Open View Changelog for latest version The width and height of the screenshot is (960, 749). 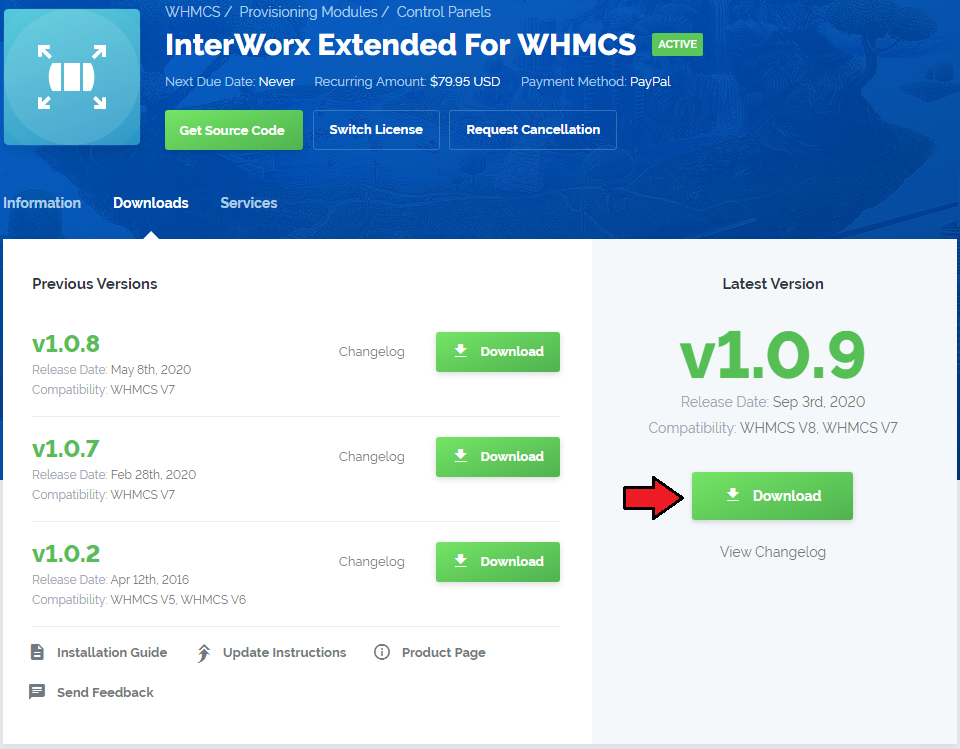[773, 552]
